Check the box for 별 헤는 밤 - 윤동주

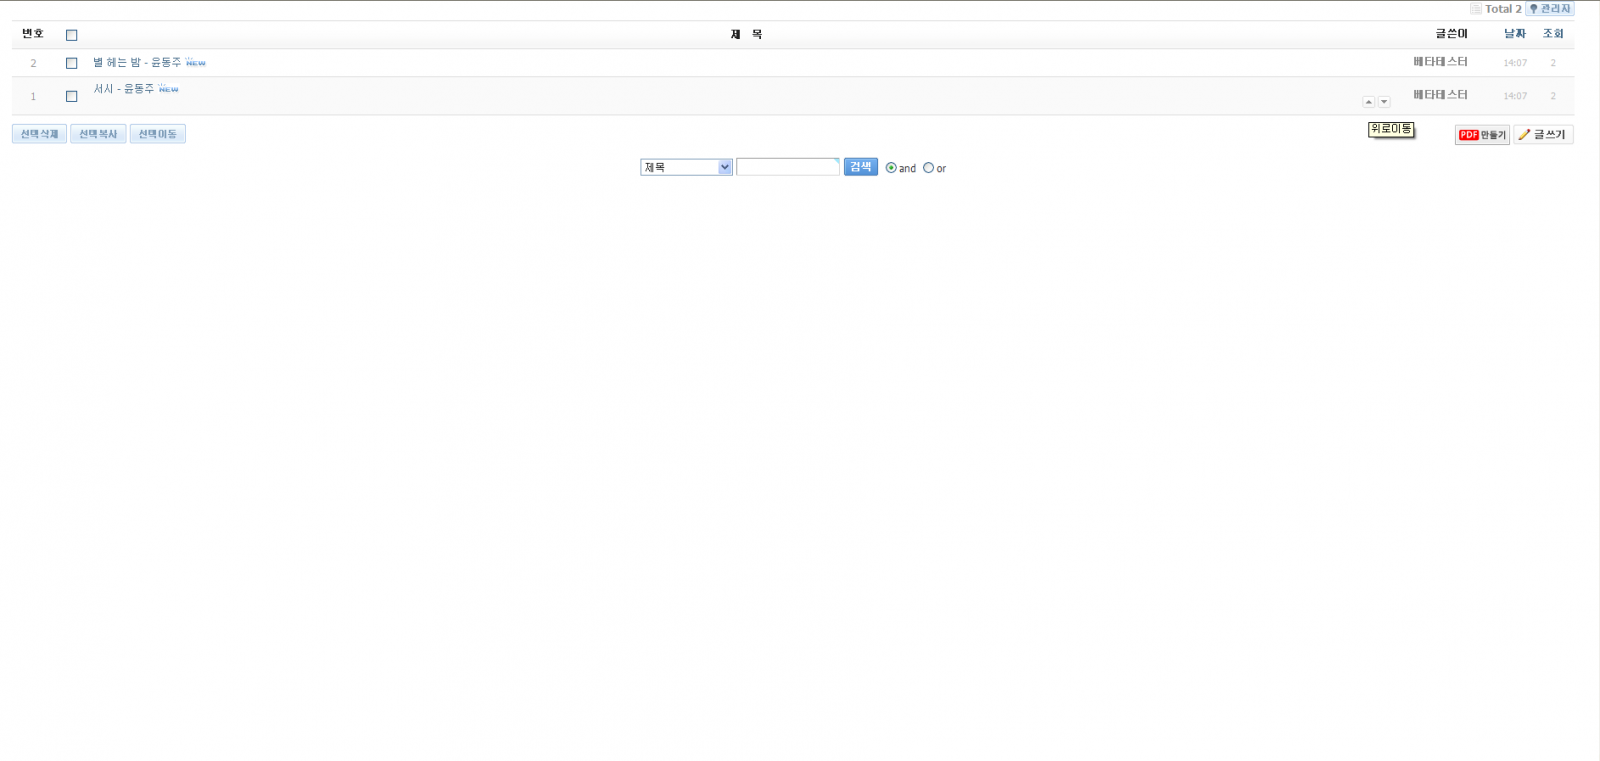coord(72,63)
